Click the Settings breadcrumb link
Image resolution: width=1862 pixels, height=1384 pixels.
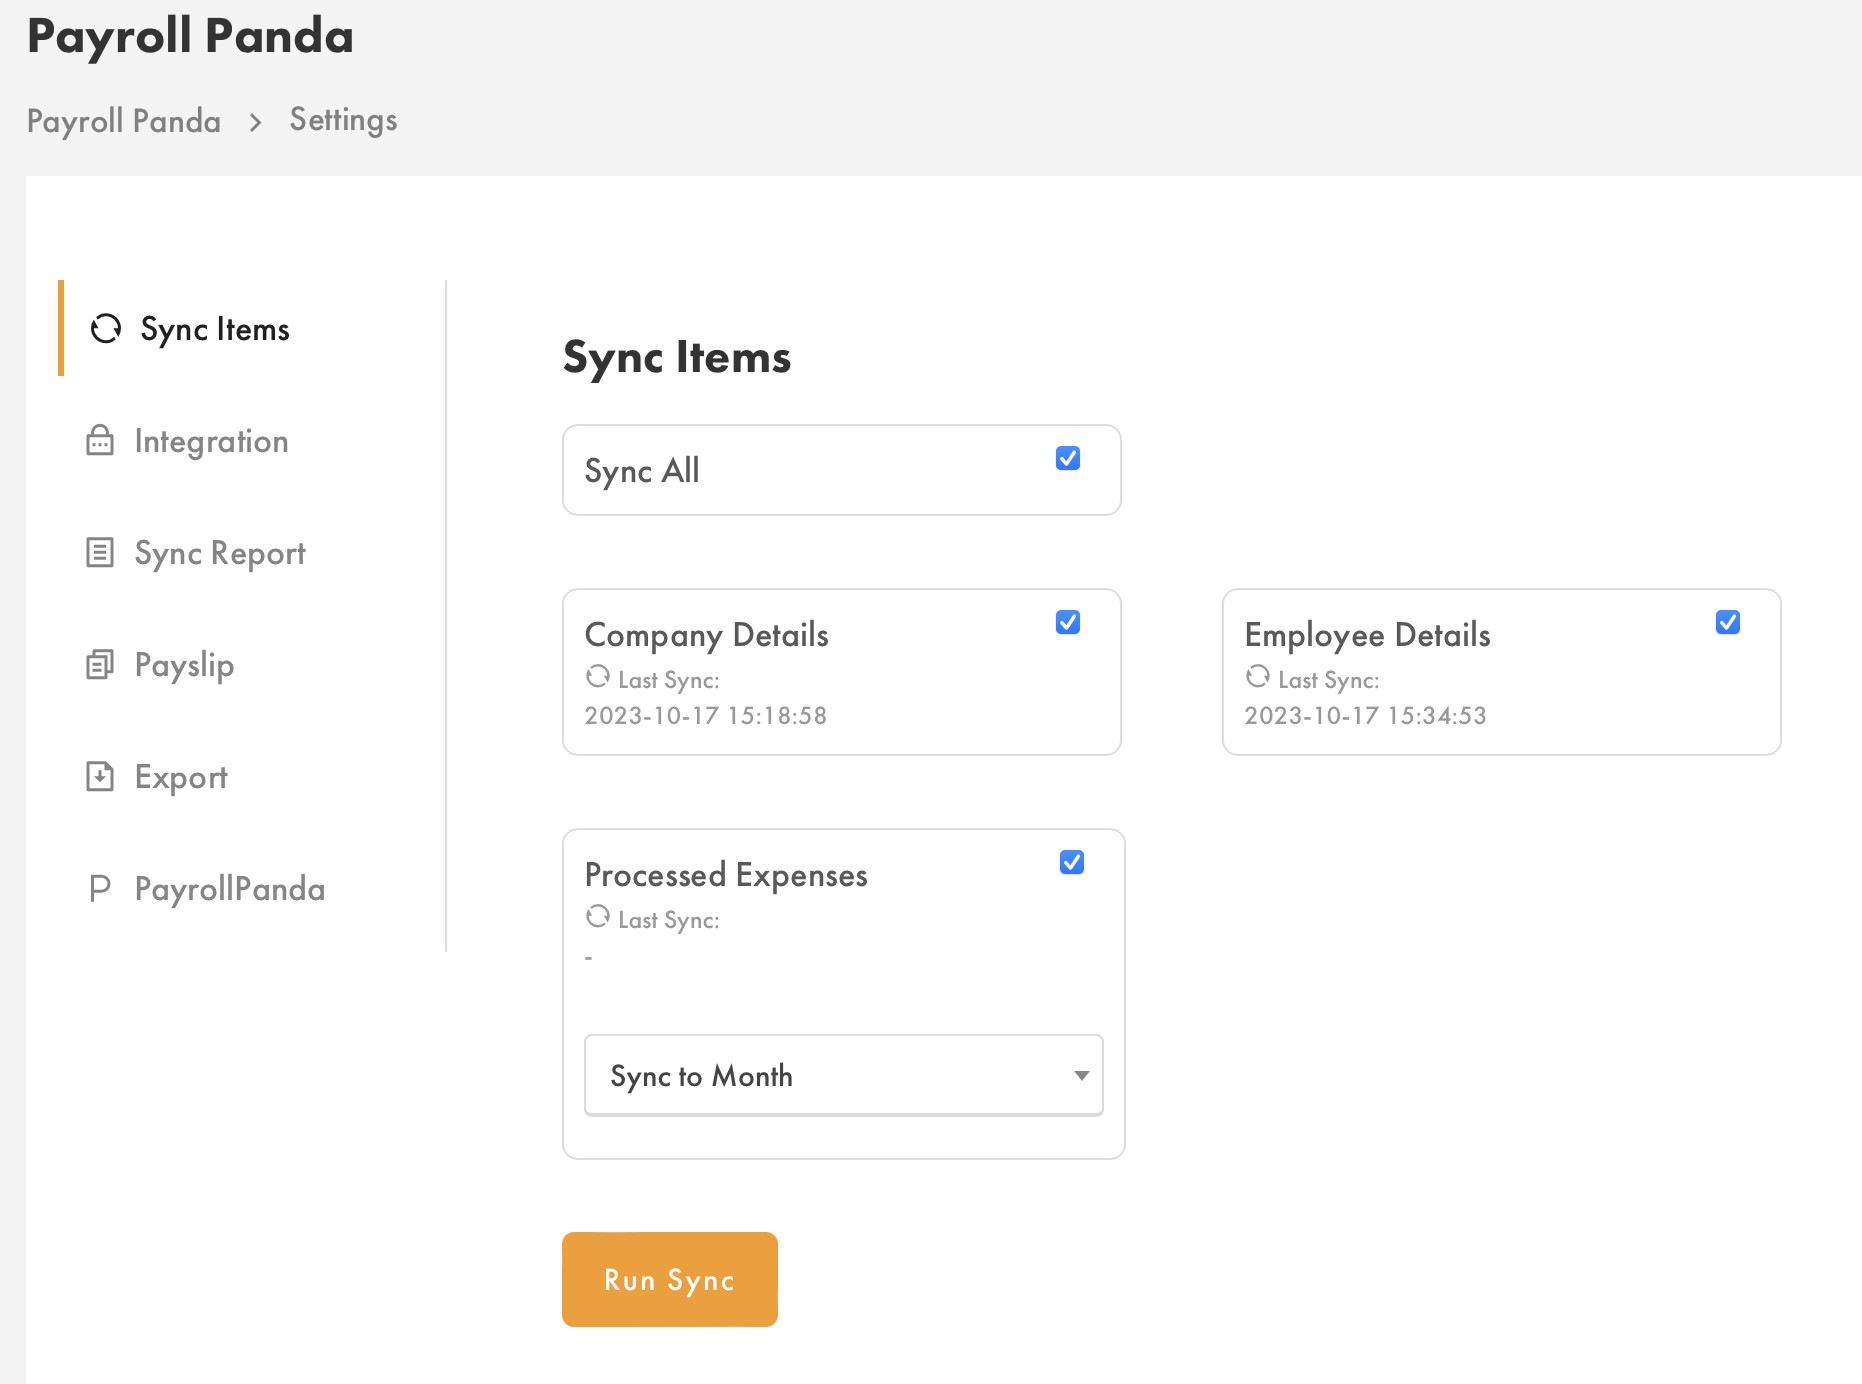[x=343, y=120]
